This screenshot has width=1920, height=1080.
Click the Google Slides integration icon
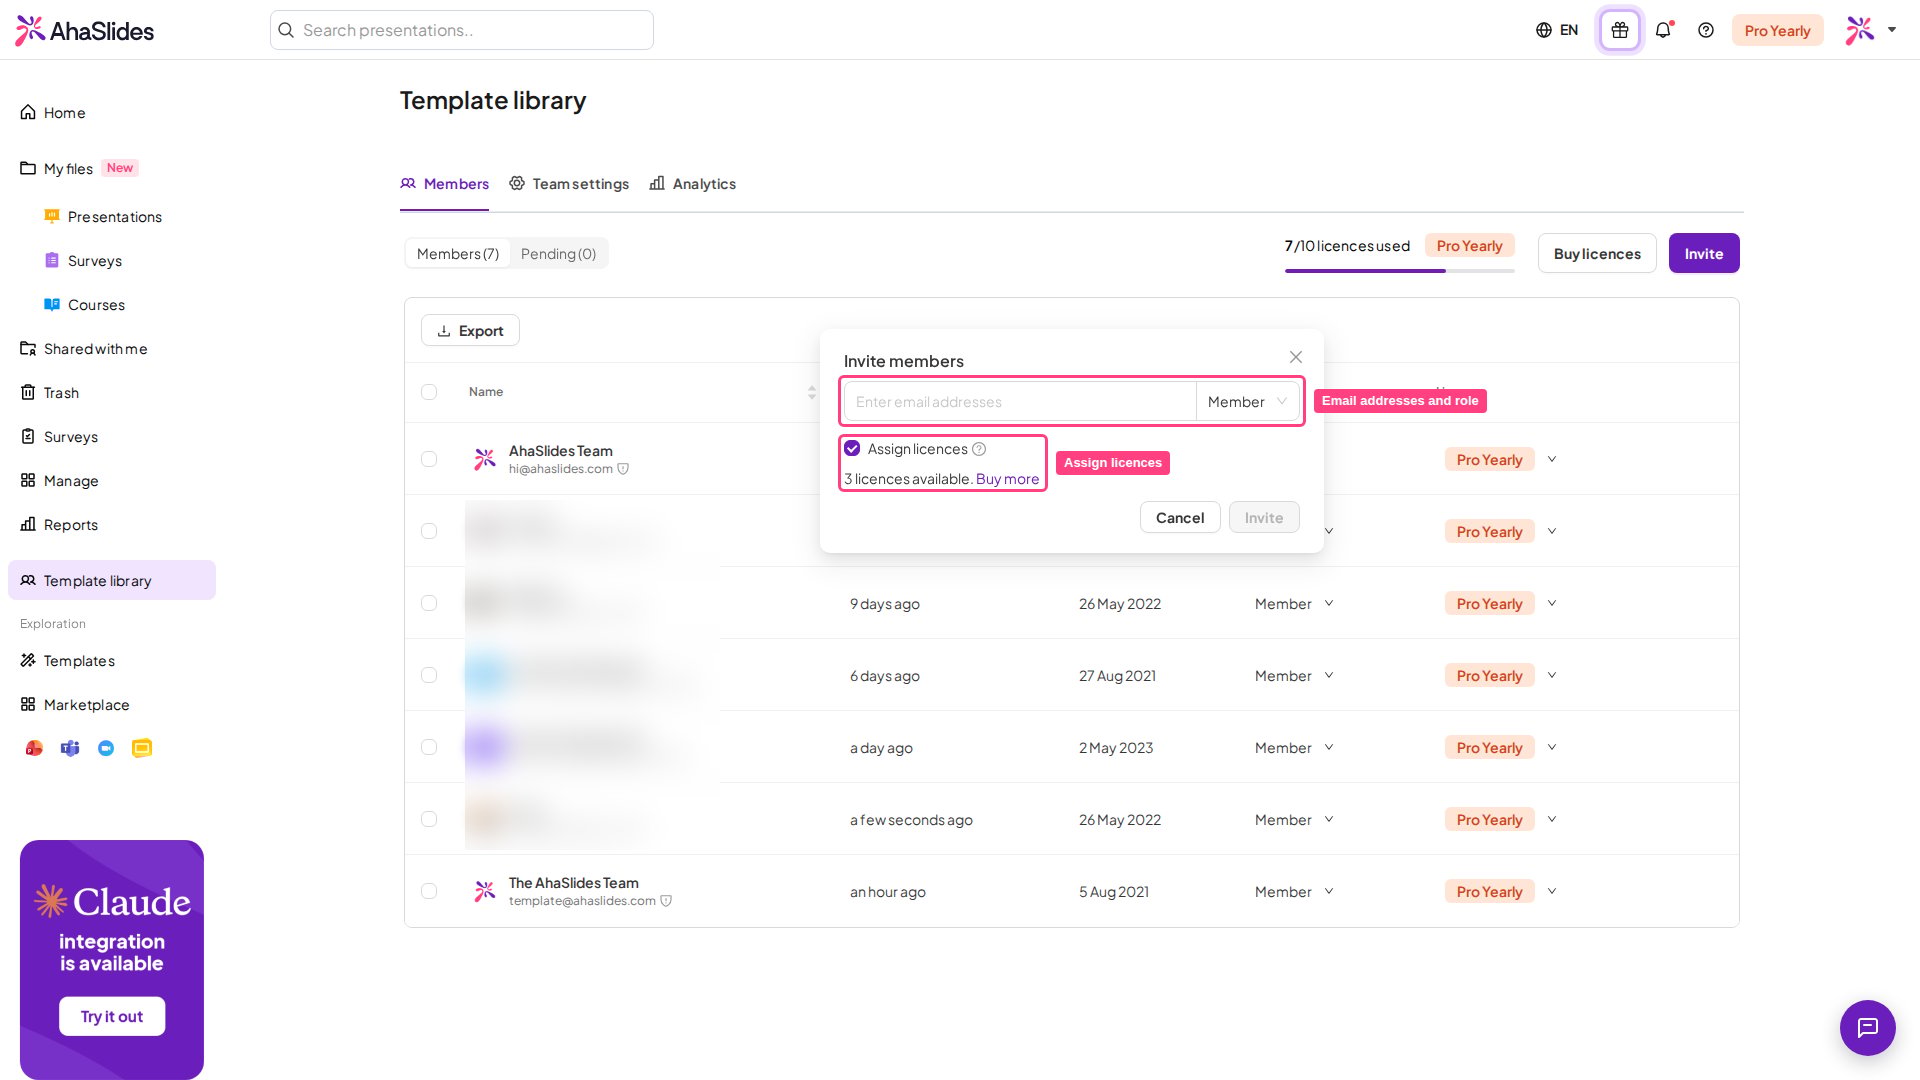tap(142, 748)
